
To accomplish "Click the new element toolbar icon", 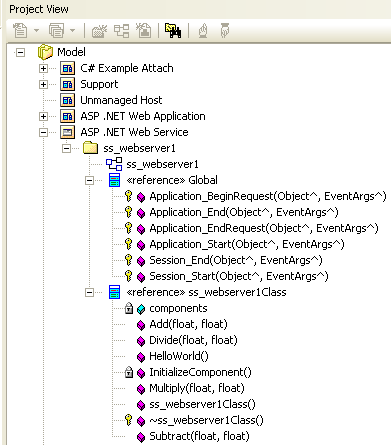I will pyautogui.click(x=144, y=31).
